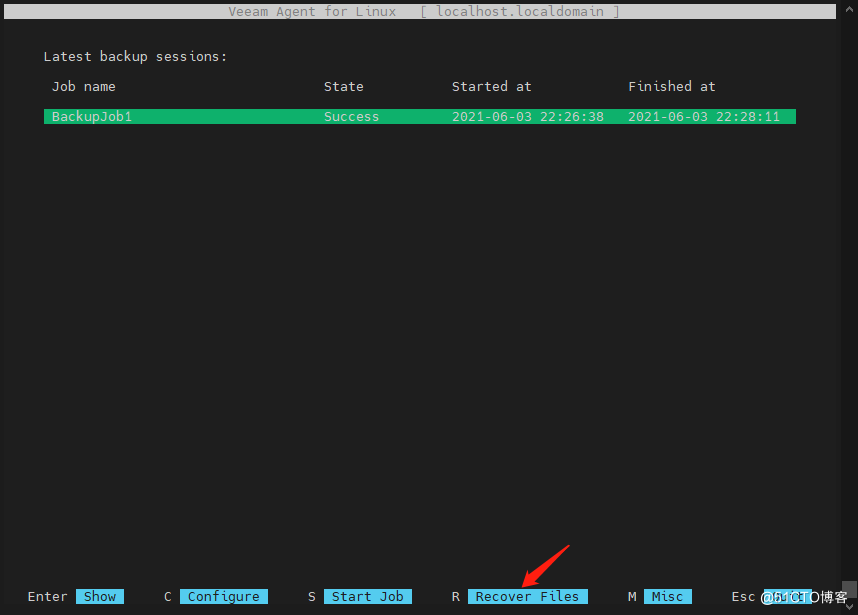This screenshot has width=858, height=615.
Task: Click the Show button
Action: [100, 596]
